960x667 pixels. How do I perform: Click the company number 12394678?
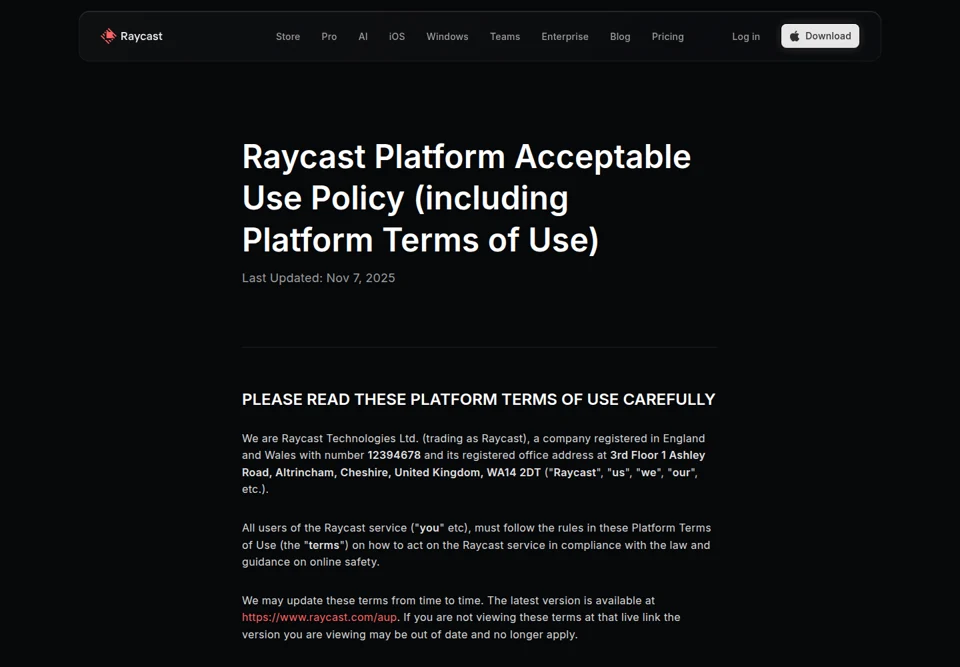click(394, 455)
